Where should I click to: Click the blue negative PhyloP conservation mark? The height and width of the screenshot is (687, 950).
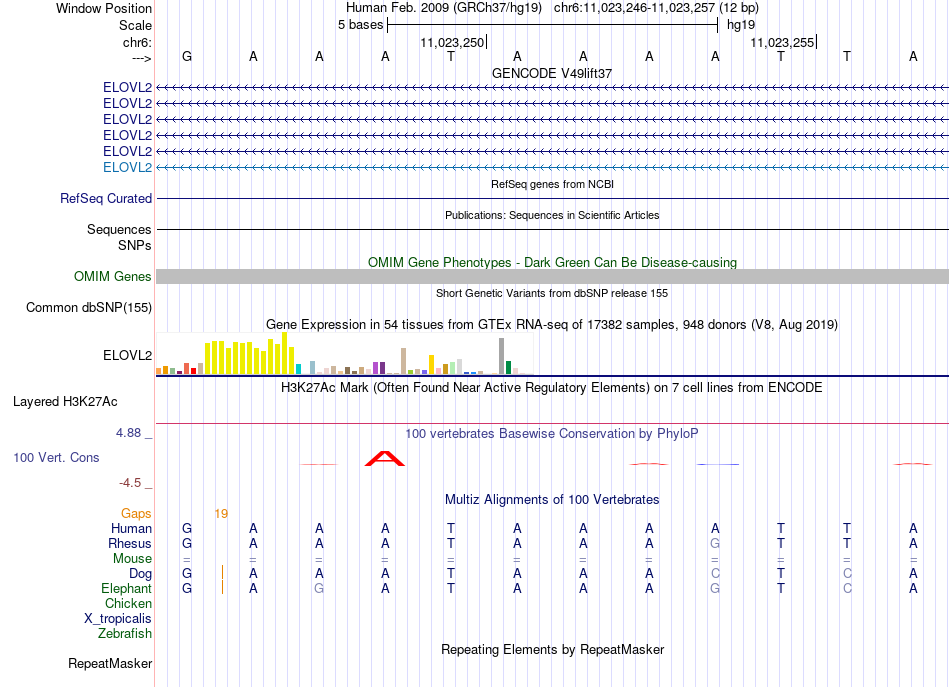pyautogui.click(x=718, y=465)
